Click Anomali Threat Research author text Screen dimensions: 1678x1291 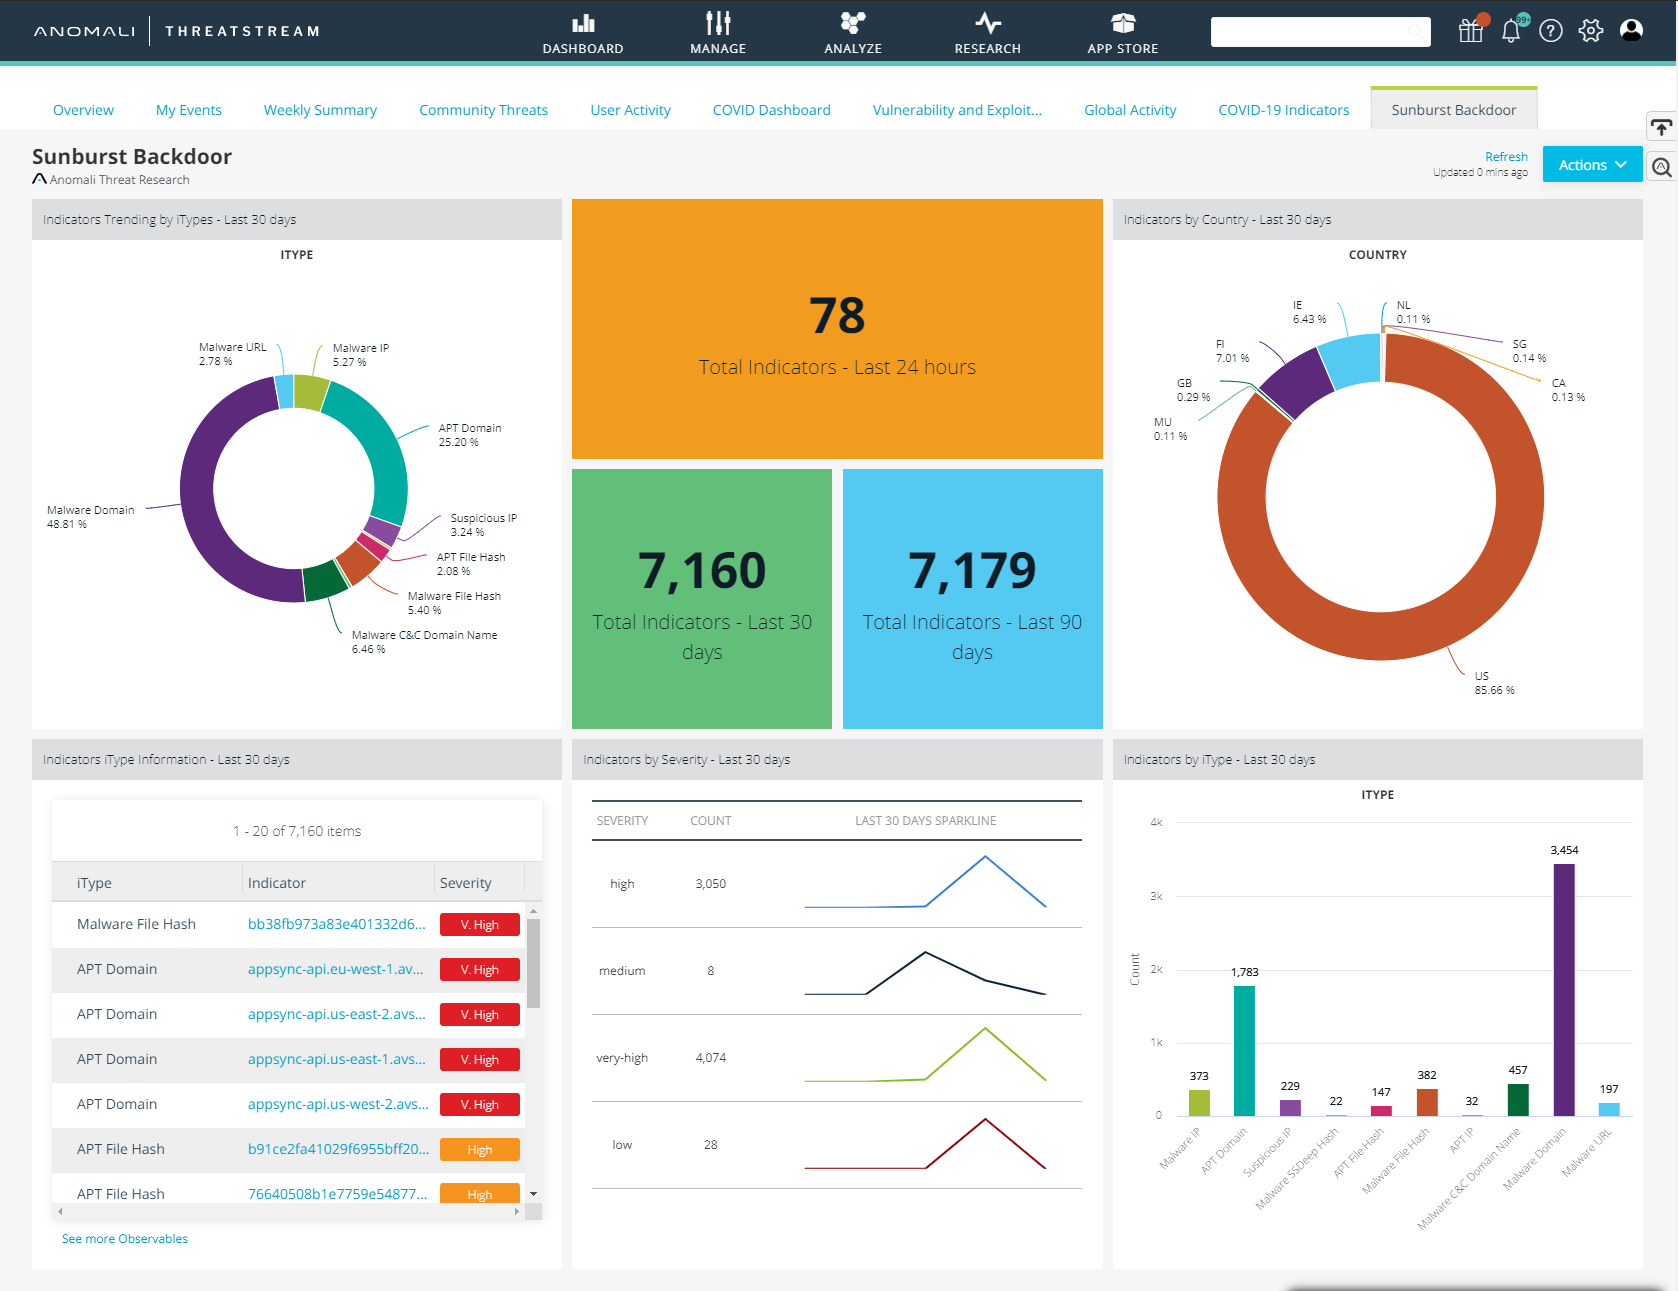tap(119, 180)
